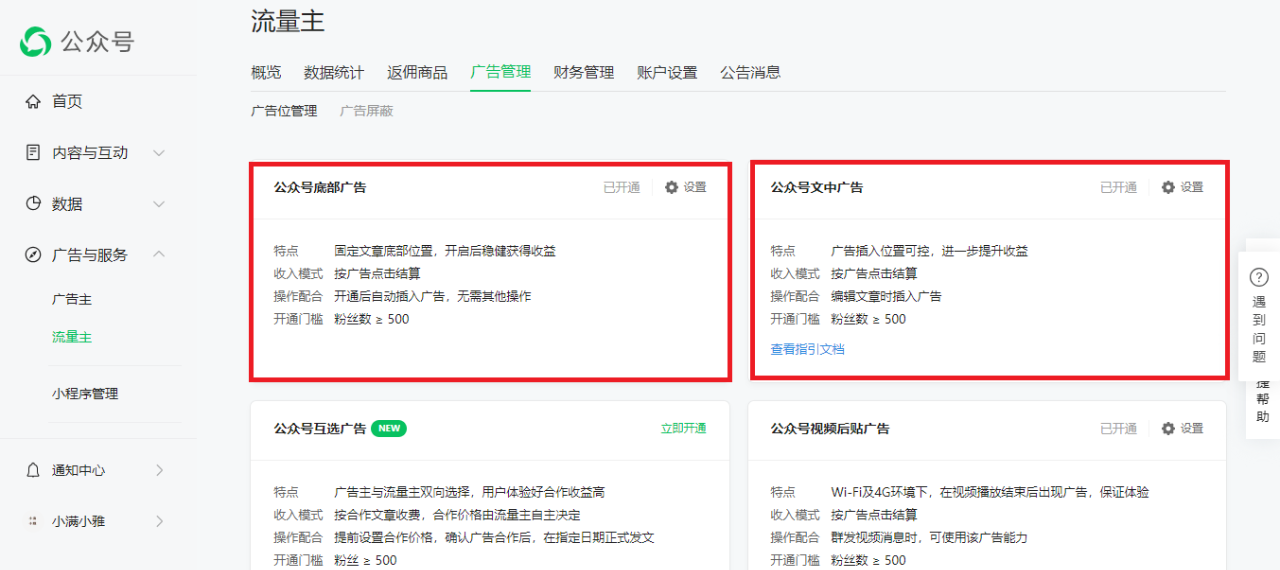Click text 广告插入位置可控，进一步提升收益

pyautogui.click(x=929, y=251)
